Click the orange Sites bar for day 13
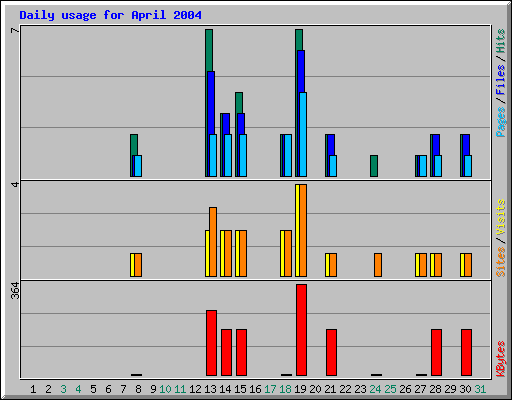Screen dimensions: 512x400 point(213,242)
